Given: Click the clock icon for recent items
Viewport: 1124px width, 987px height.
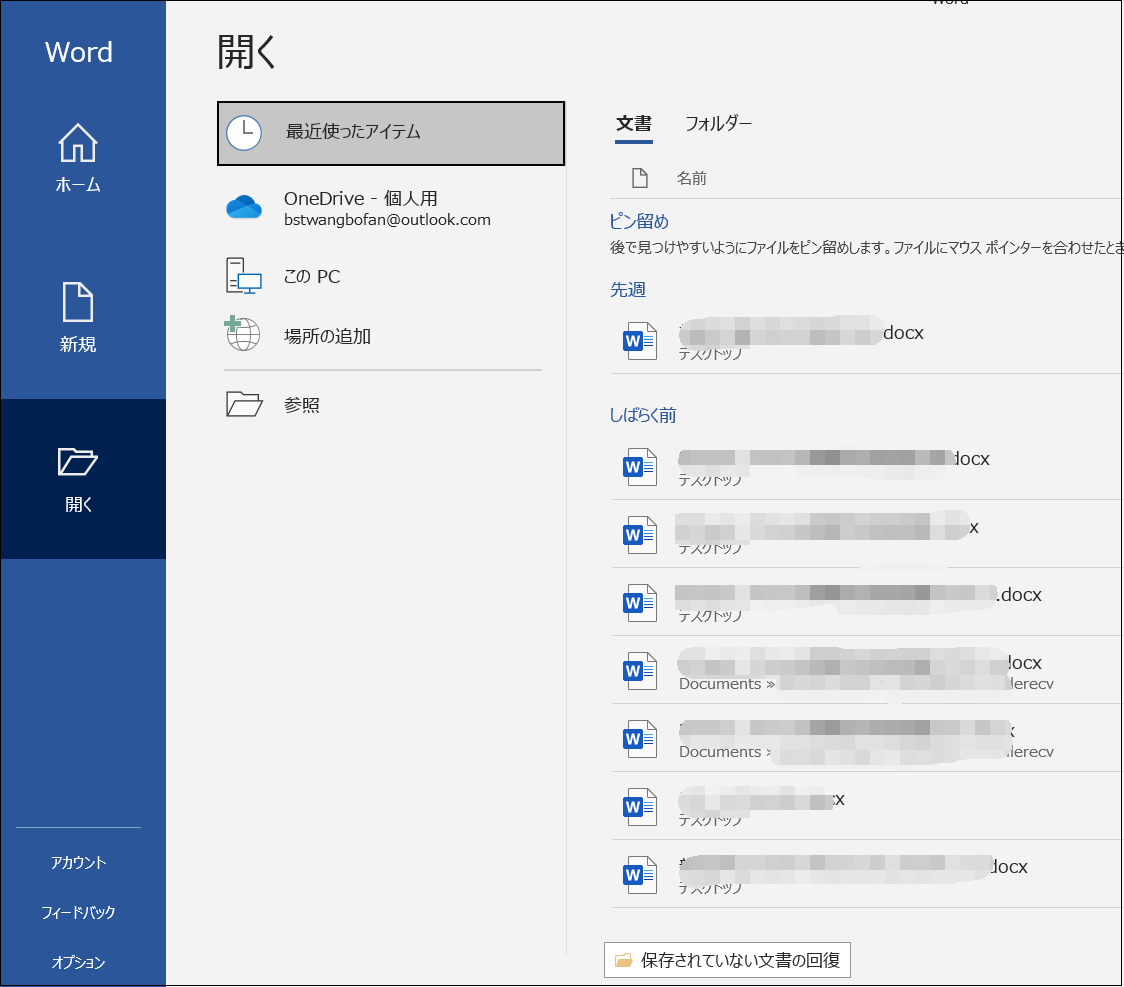Looking at the screenshot, I should point(244,132).
